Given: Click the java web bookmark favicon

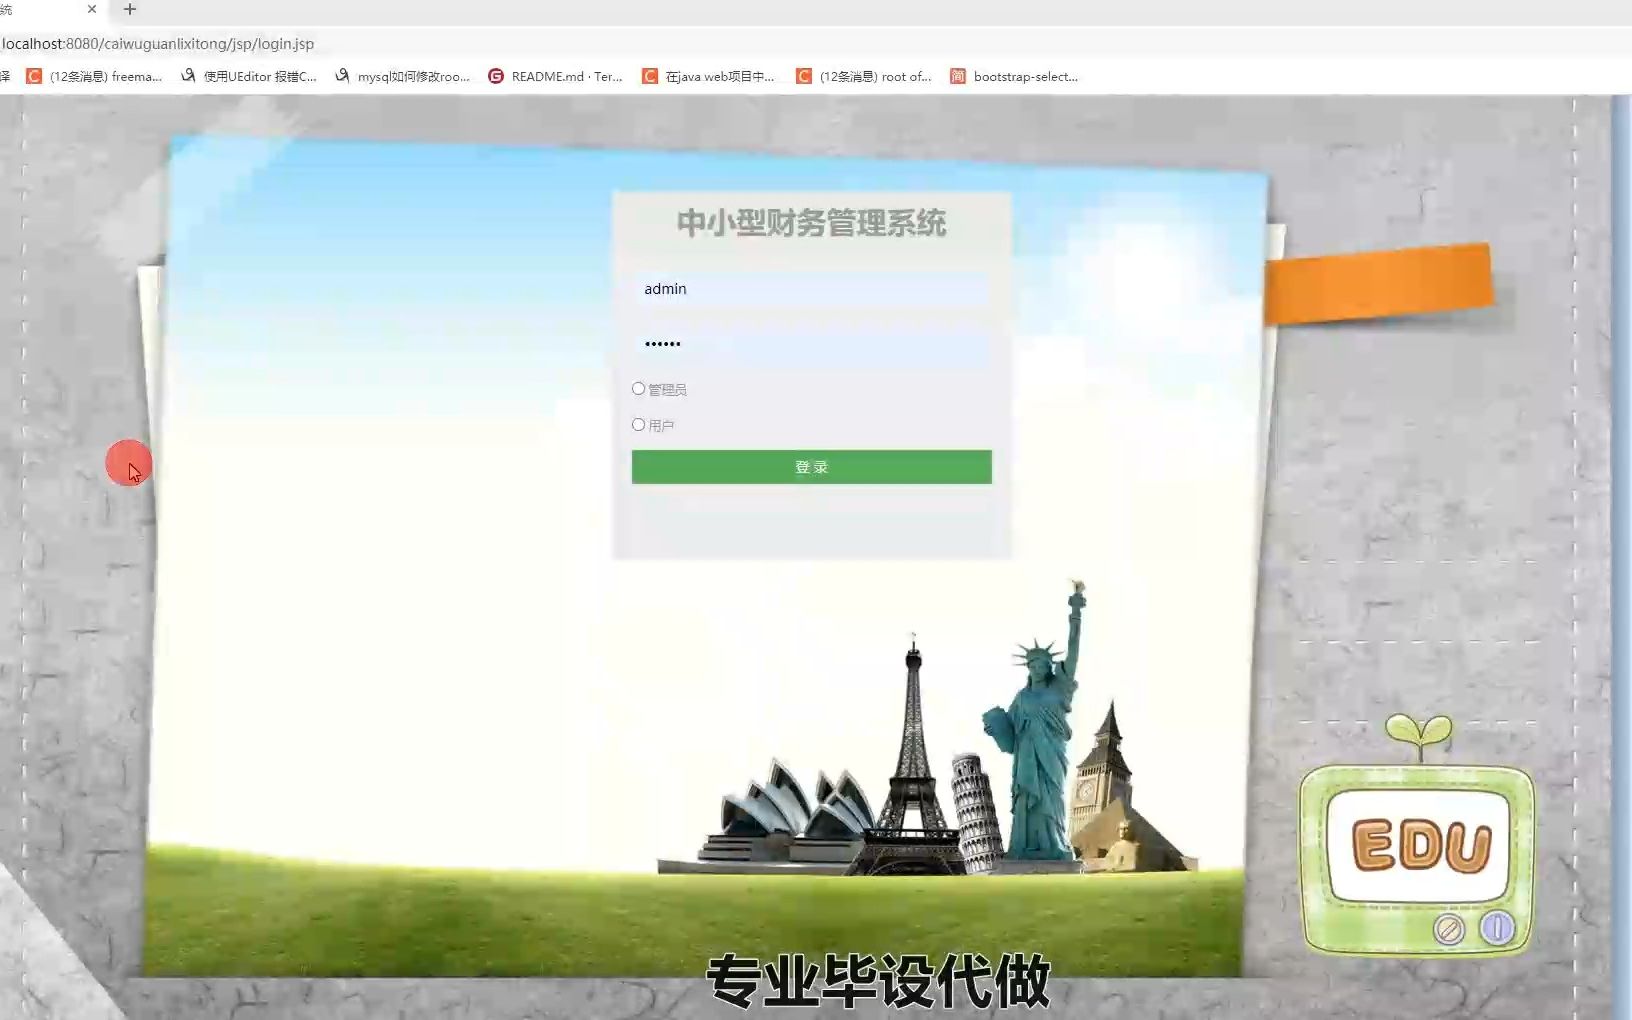Looking at the screenshot, I should (x=650, y=76).
